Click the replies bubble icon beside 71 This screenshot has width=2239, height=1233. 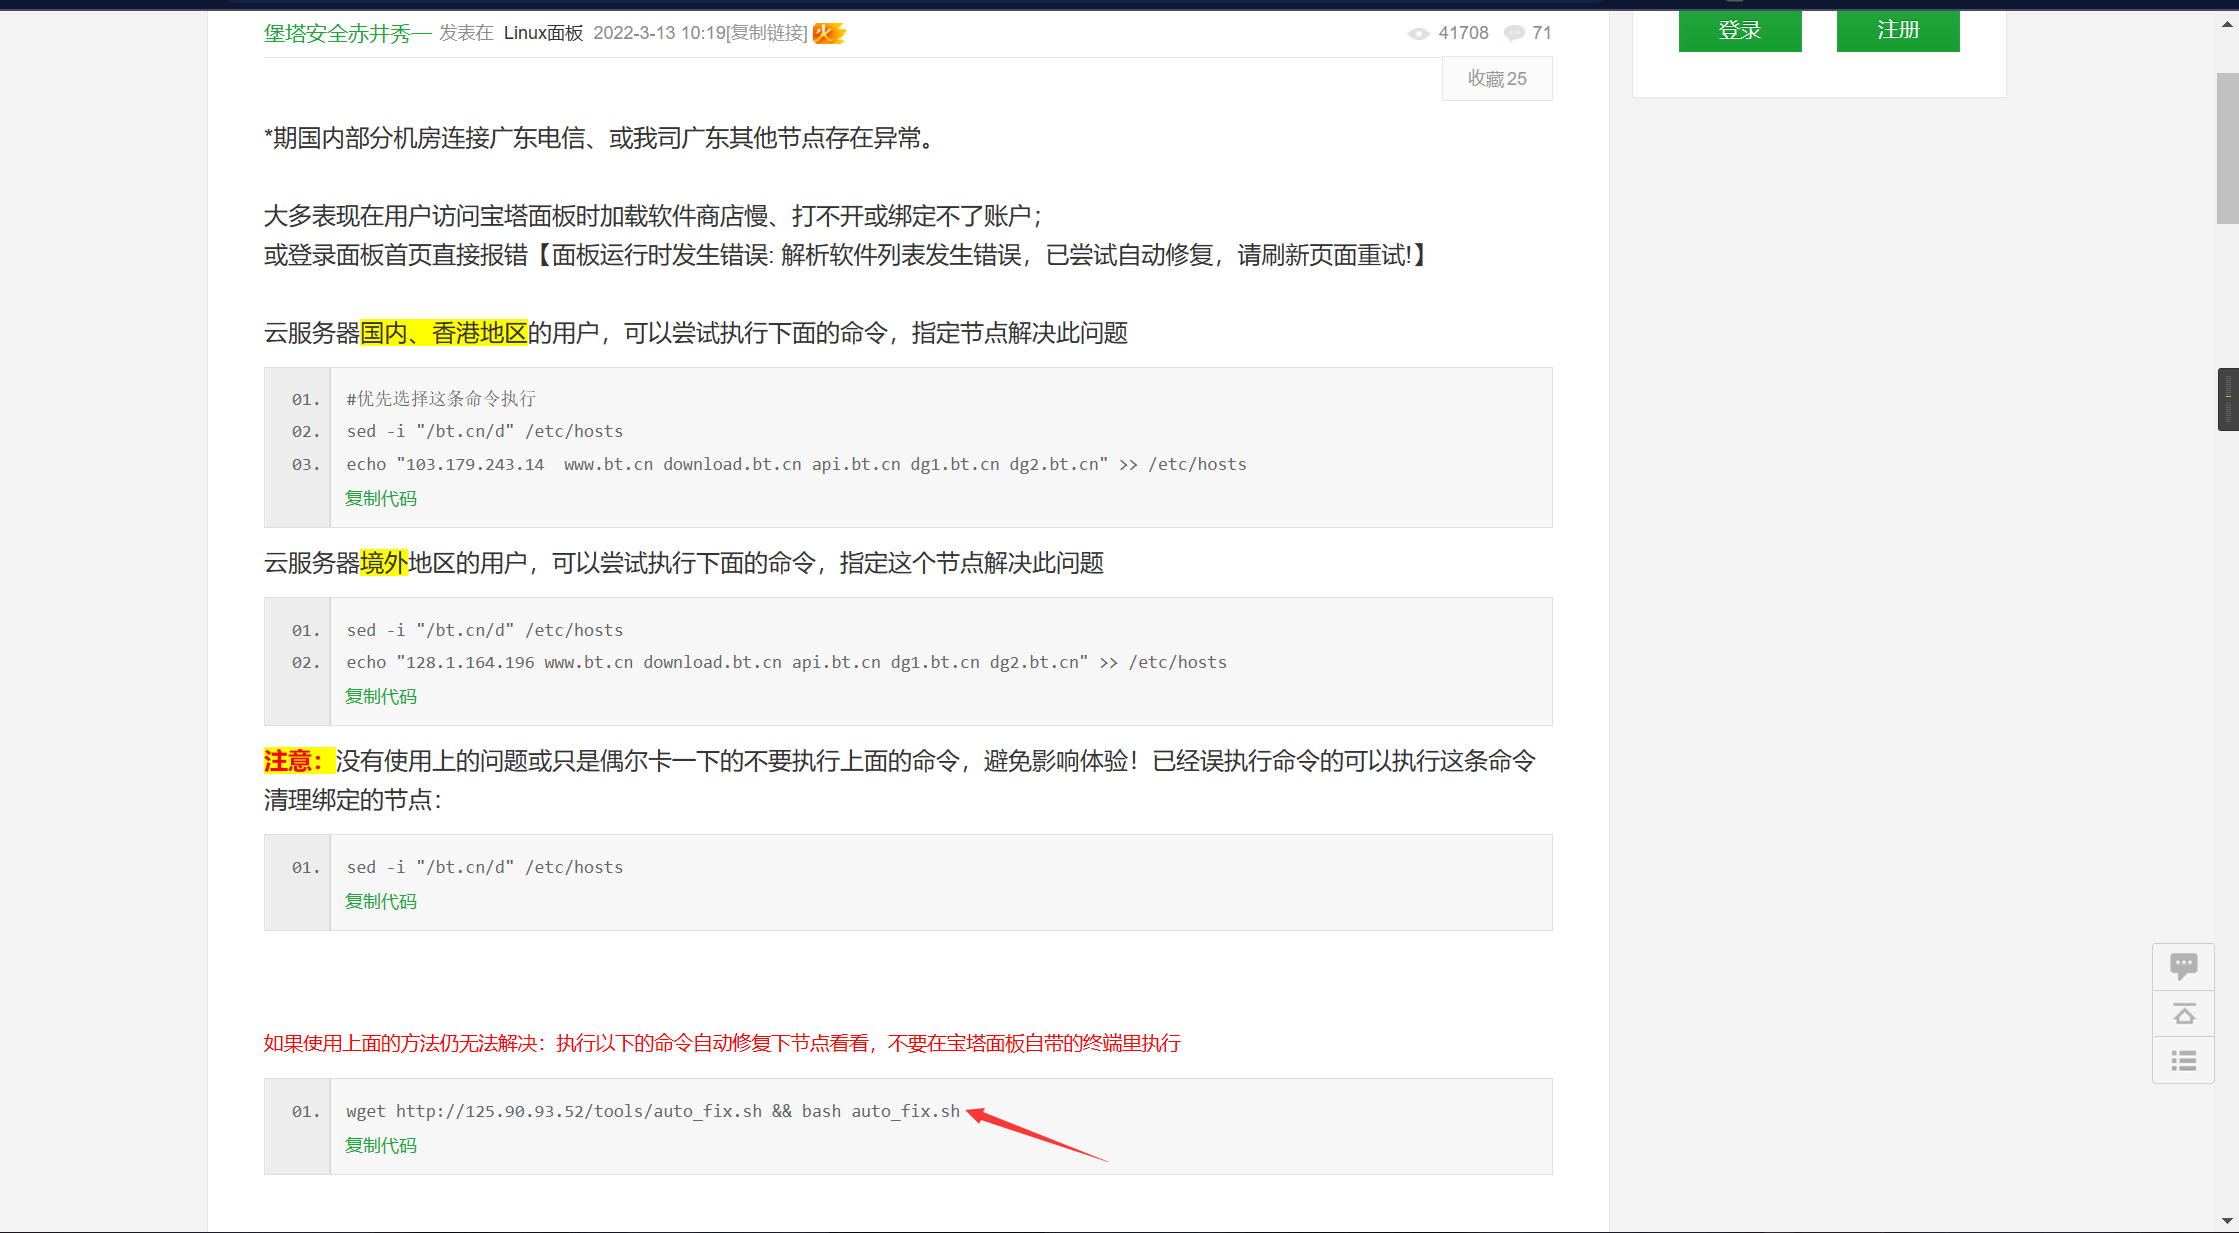(1515, 34)
